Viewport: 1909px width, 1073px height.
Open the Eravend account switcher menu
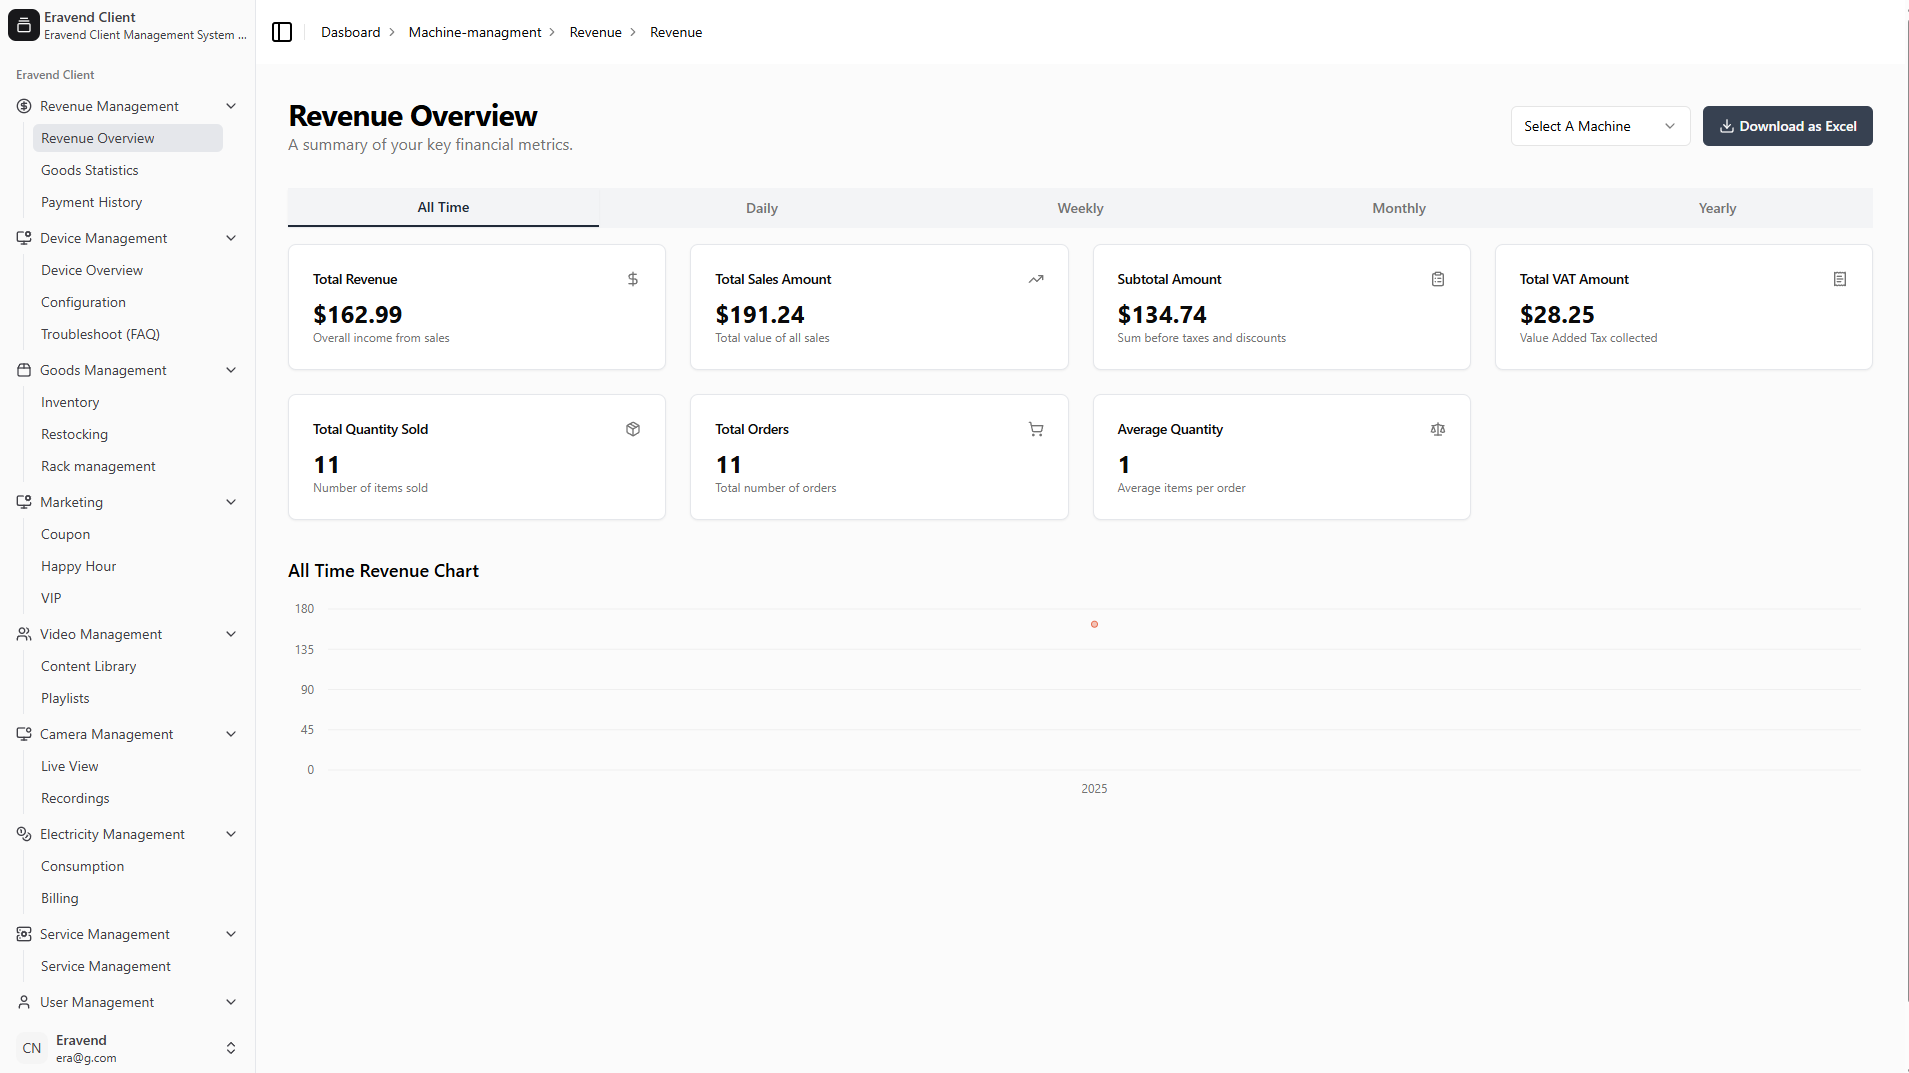[231, 1048]
